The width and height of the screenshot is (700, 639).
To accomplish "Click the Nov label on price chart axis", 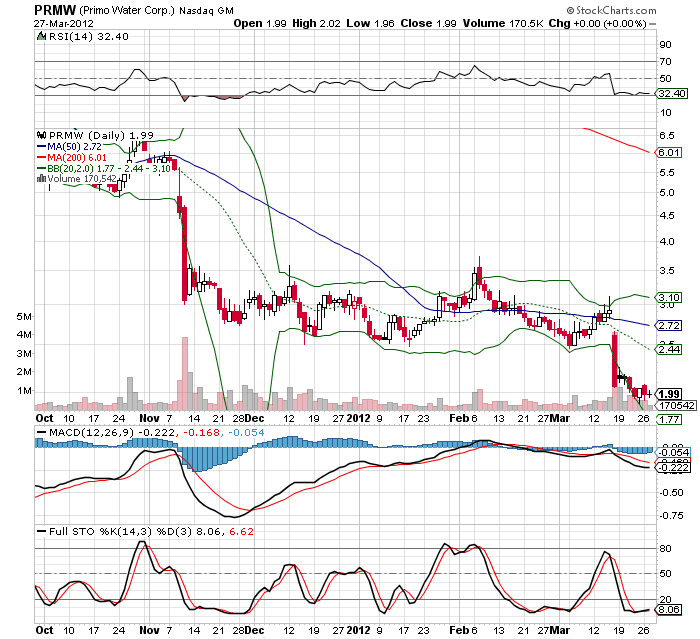I will pyautogui.click(x=149, y=418).
